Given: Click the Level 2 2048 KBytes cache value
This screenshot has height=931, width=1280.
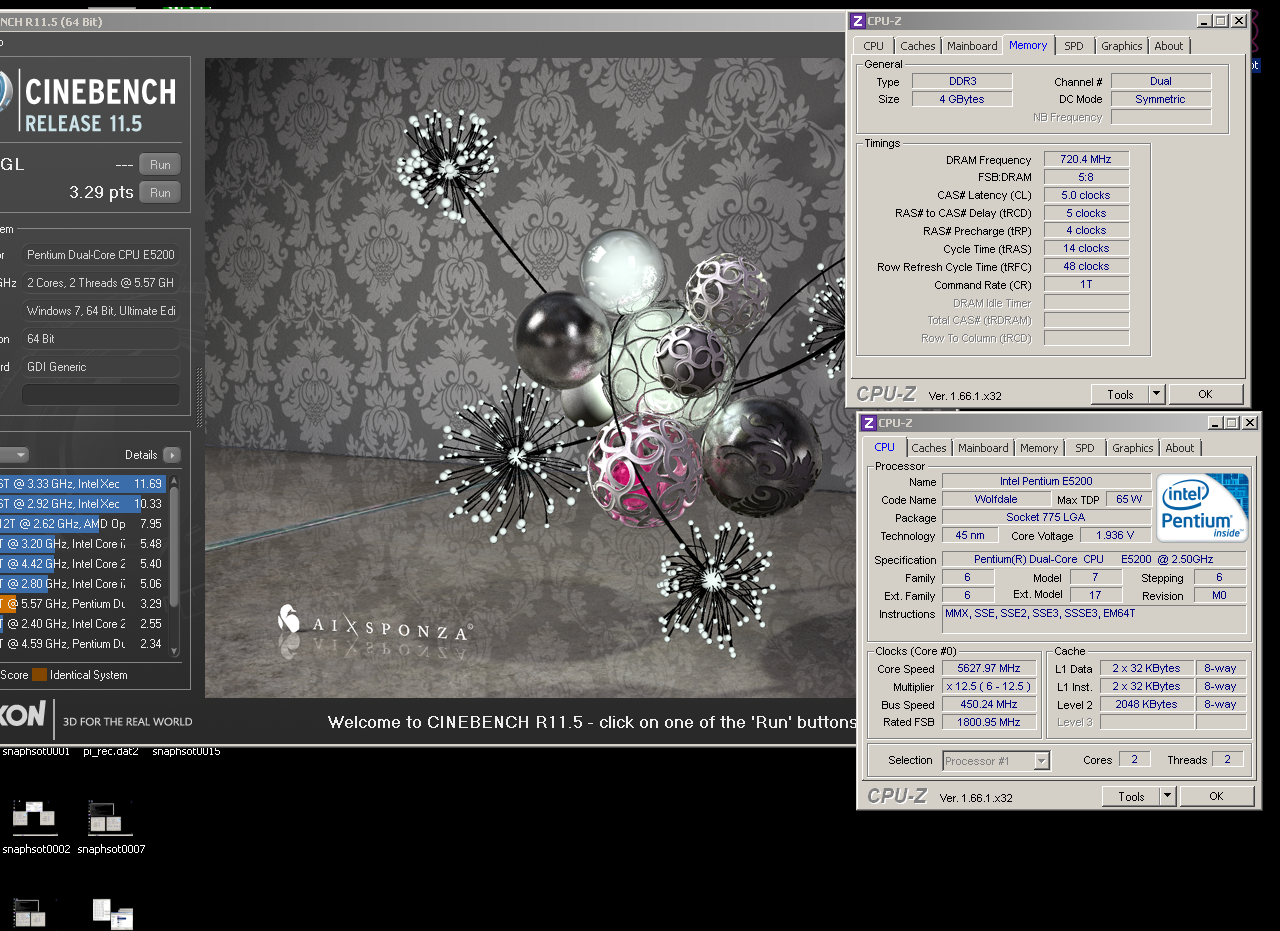Looking at the screenshot, I should (x=1146, y=704).
